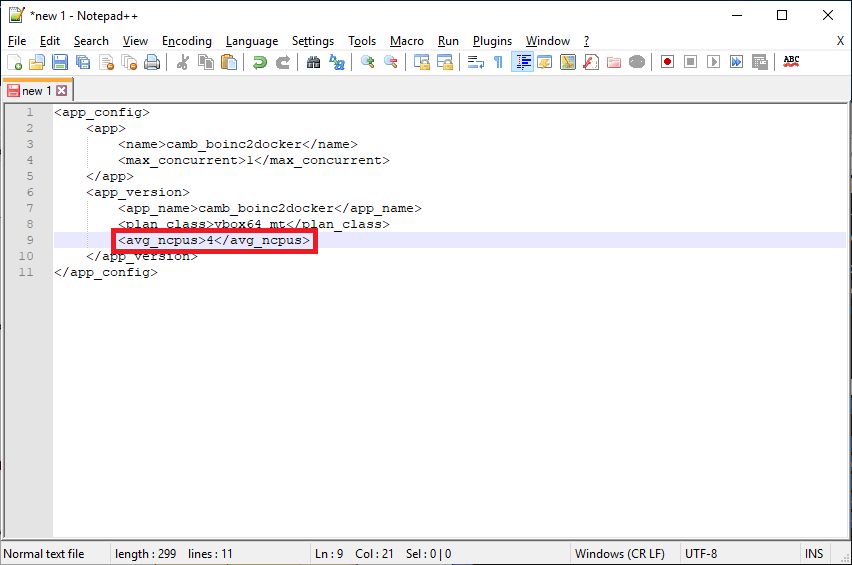The width and height of the screenshot is (852, 565).
Task: Play the recorded macro using the play icon
Action: click(x=713, y=62)
